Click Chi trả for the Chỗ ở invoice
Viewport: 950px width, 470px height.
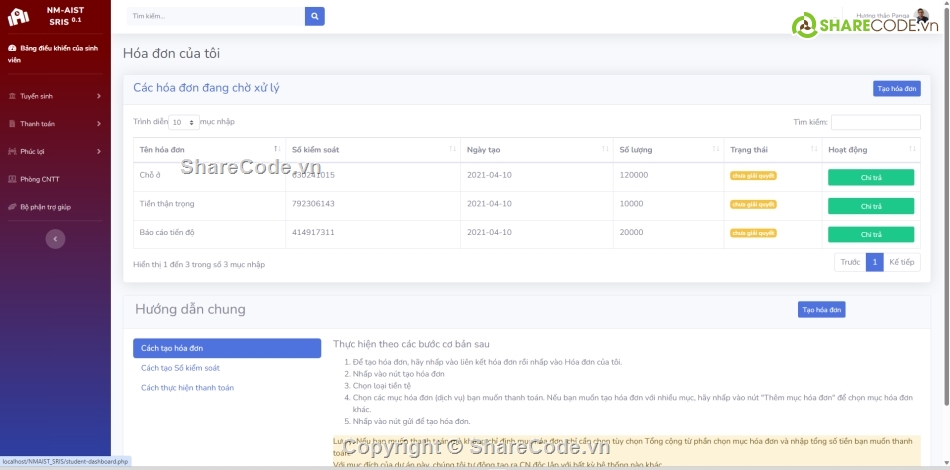click(x=870, y=177)
